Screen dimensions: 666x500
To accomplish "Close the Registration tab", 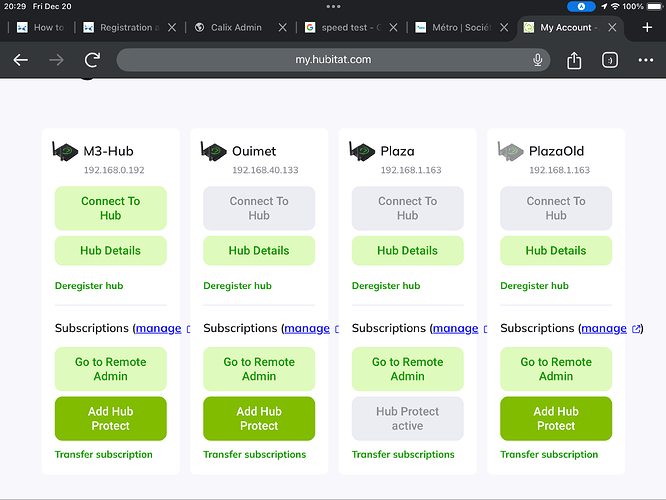I will pos(172,28).
